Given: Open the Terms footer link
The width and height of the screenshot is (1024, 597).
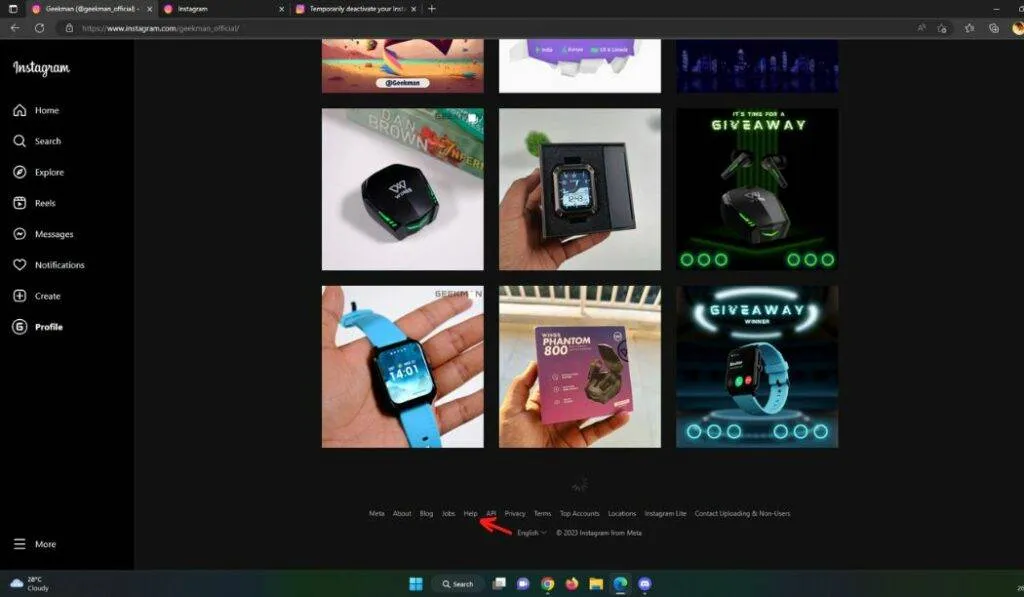Looking at the screenshot, I should (x=543, y=513).
